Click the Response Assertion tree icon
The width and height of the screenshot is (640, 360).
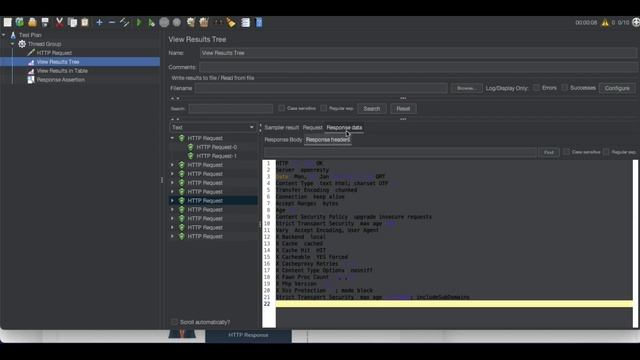pos(31,80)
